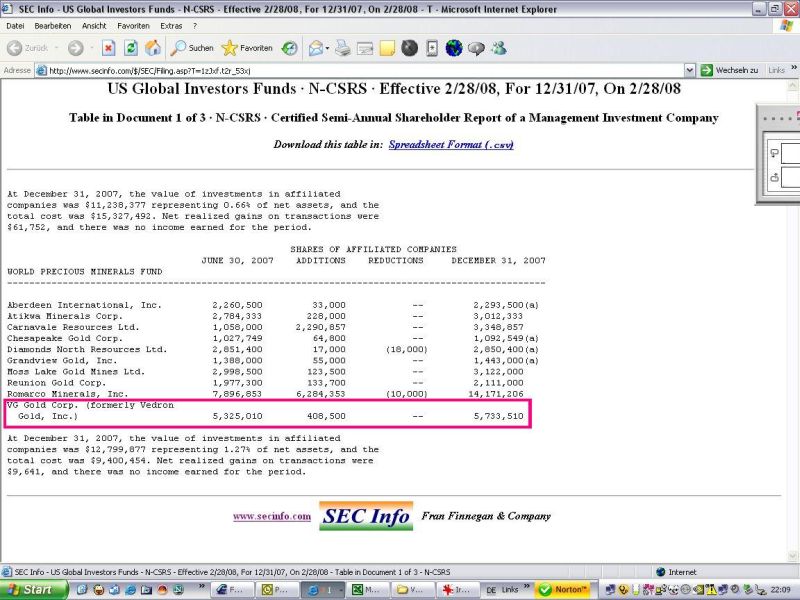Viewport: 800px width, 600px height.
Task: Click in the Adresse URL field
Action: 360,70
